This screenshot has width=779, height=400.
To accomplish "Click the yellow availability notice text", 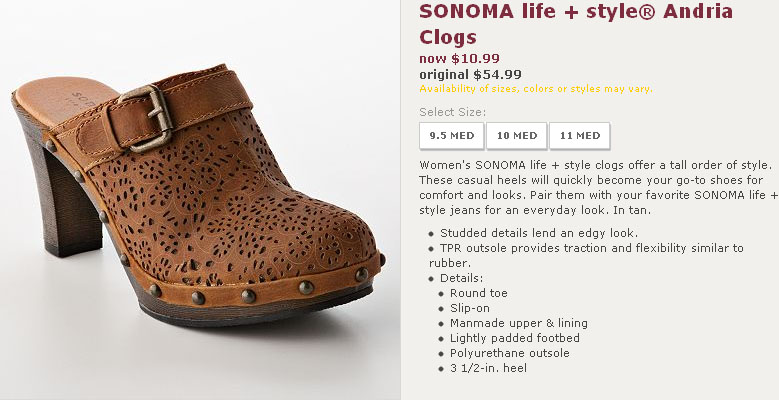I will coord(535,88).
